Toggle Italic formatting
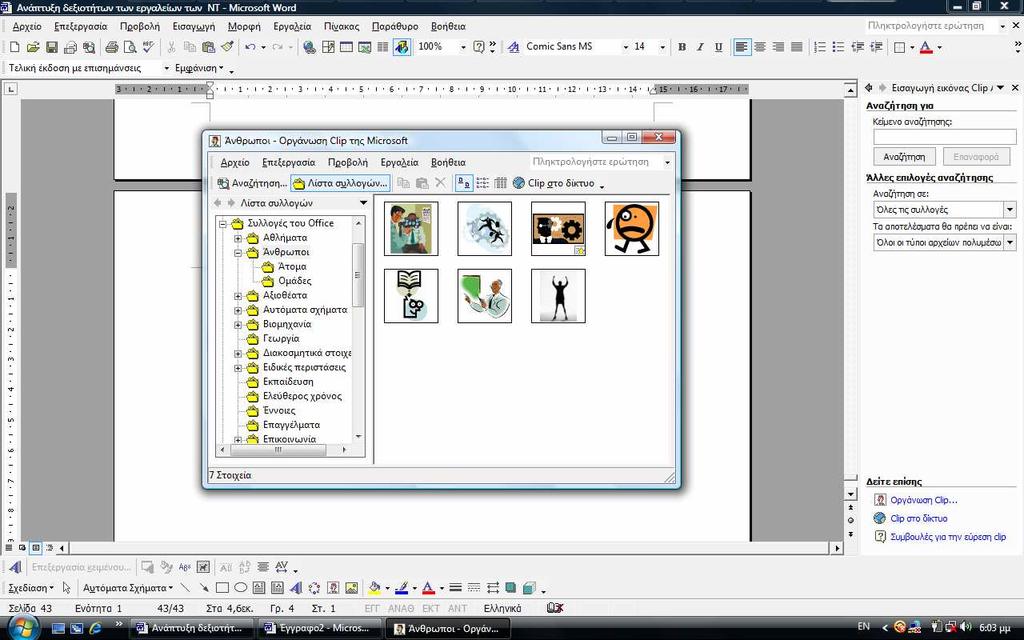 (x=700, y=47)
